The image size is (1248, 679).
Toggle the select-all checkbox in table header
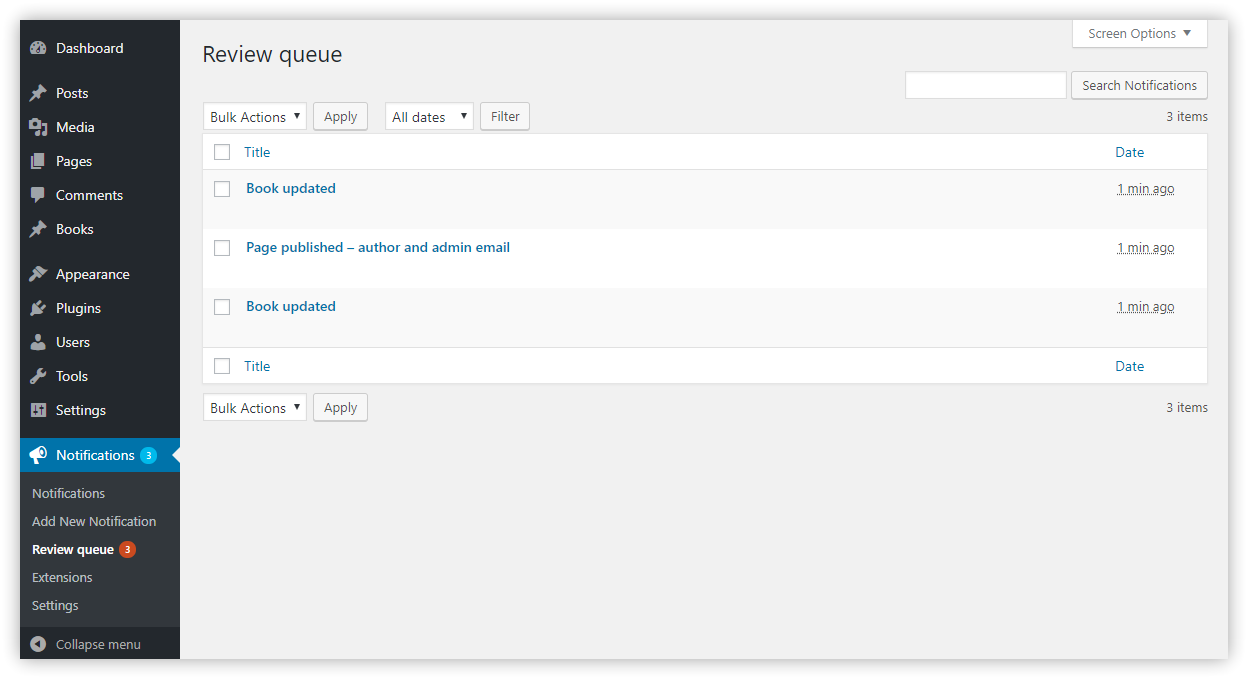222,152
